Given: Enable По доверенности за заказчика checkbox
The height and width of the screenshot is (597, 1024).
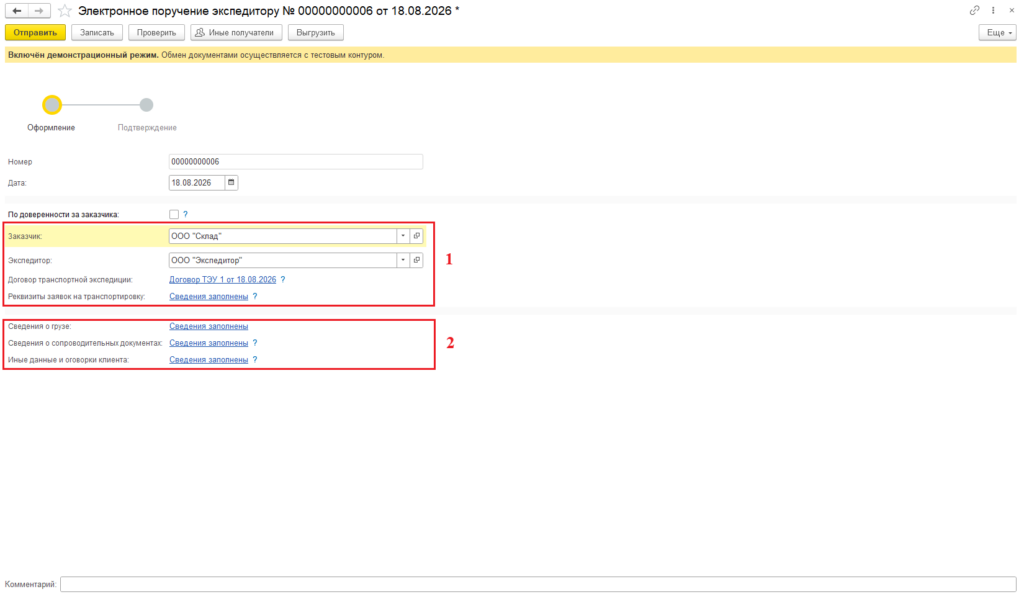Looking at the screenshot, I should 174,214.
